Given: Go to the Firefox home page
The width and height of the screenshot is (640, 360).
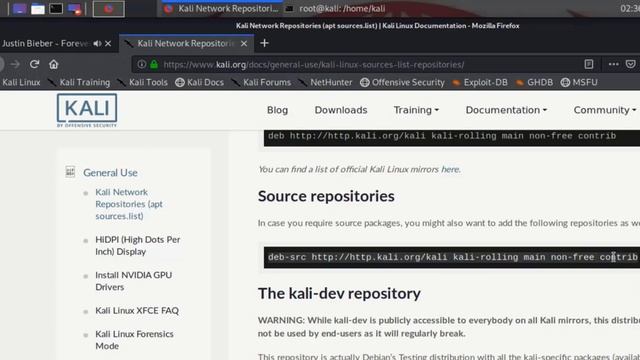Looking at the screenshot, I should click(53, 64).
